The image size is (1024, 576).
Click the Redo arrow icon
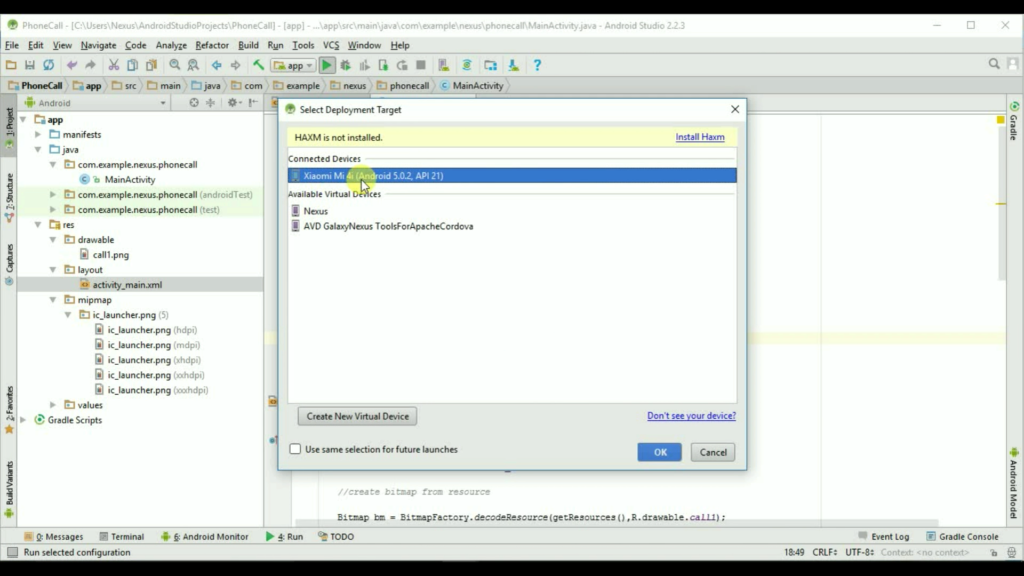pos(90,65)
